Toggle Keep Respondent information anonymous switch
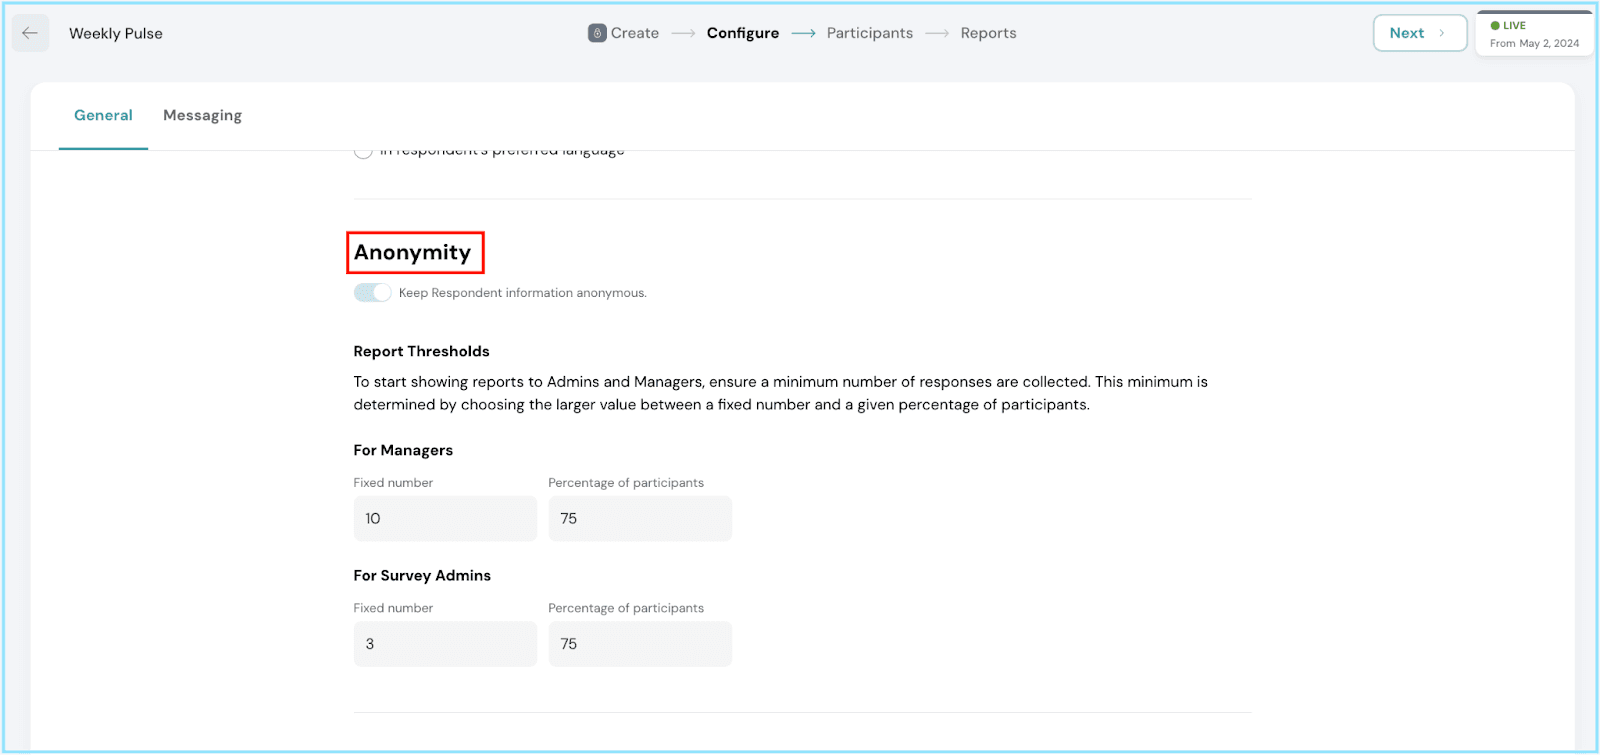The image size is (1600, 755). (x=372, y=293)
